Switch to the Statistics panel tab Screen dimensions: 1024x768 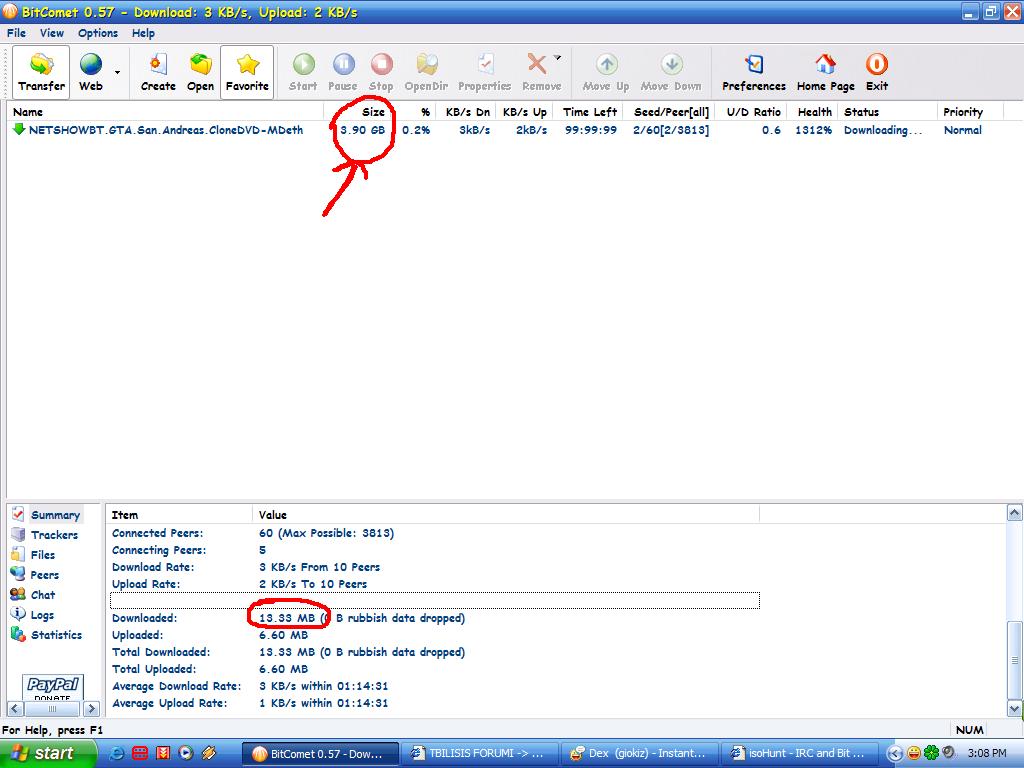coord(56,635)
